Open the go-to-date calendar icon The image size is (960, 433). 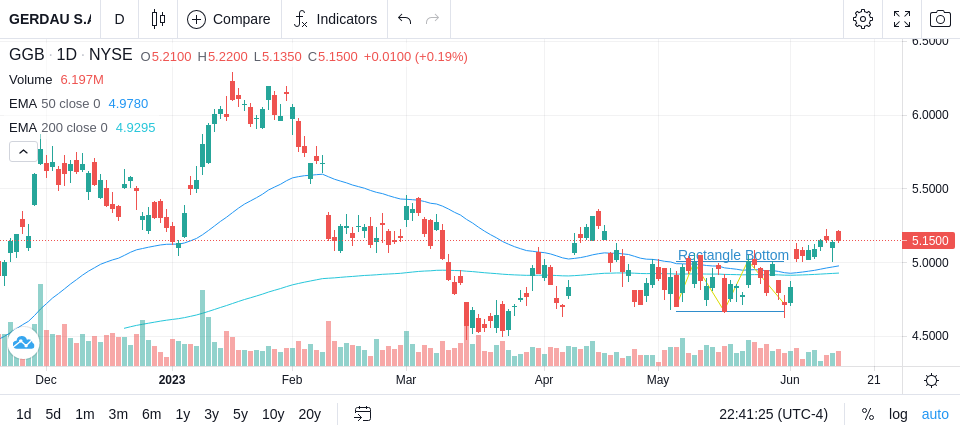(x=362, y=415)
